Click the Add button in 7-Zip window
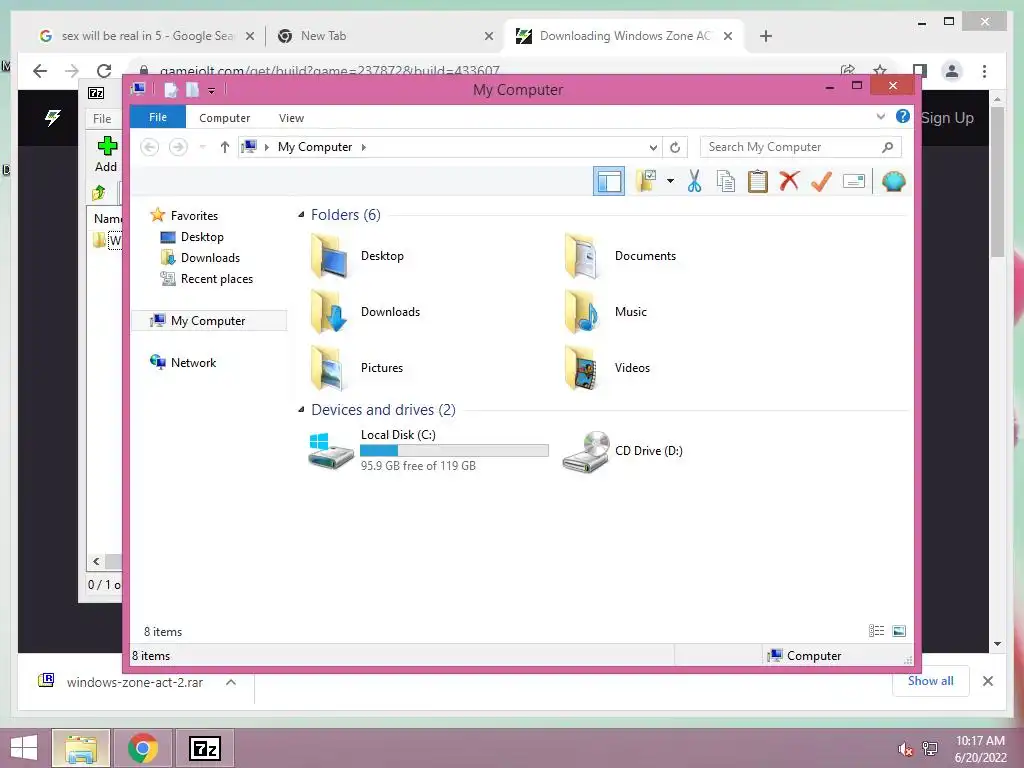The image size is (1024, 768). coord(106,154)
